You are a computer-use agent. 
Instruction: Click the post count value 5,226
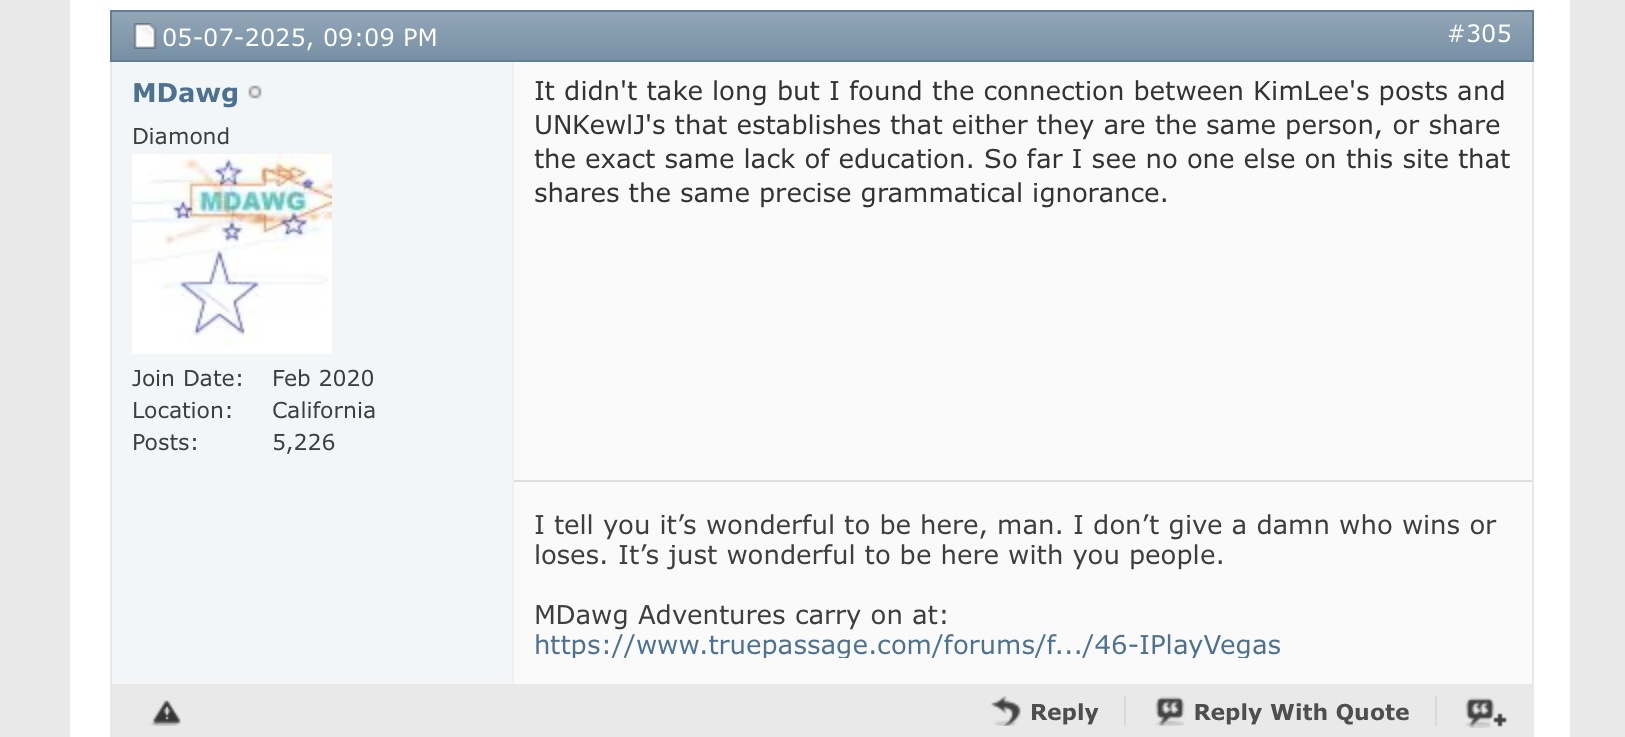click(x=303, y=443)
